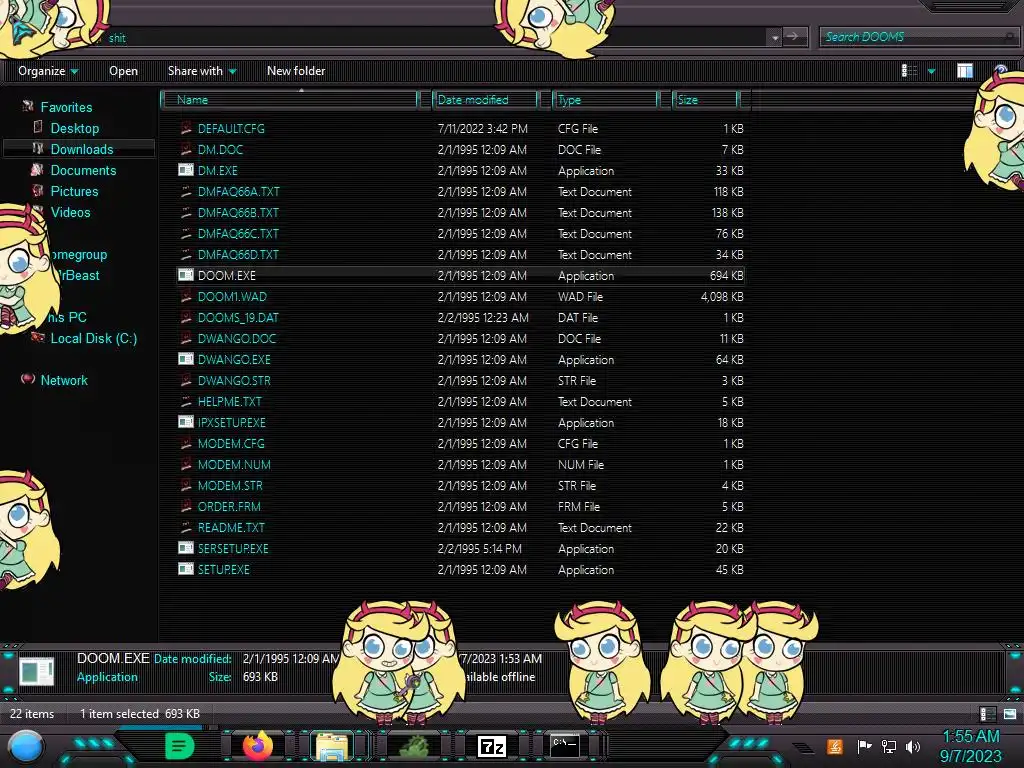The height and width of the screenshot is (768, 1024).
Task: Select the DMFAQ66B.TXT file name
Action: [x=238, y=212]
